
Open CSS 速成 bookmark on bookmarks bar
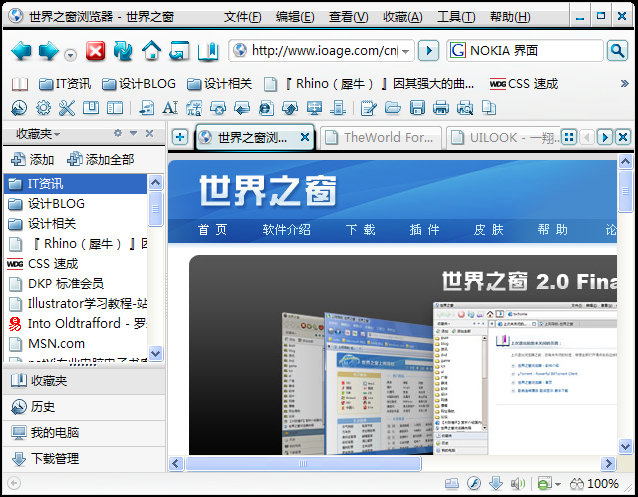click(524, 84)
